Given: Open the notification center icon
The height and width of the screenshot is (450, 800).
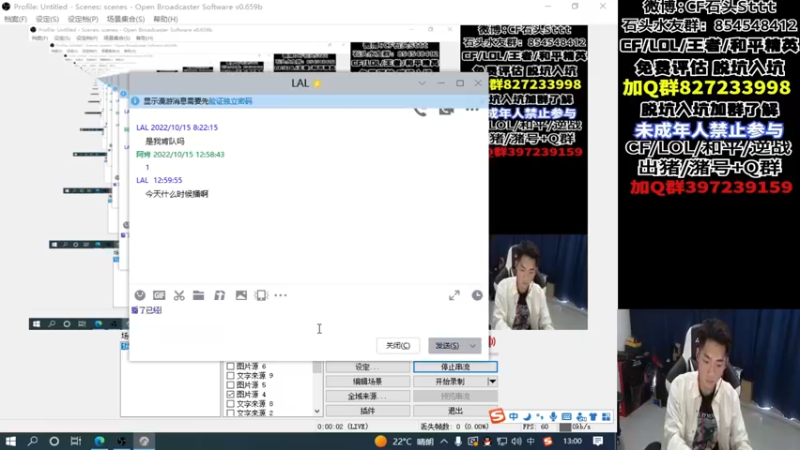Looking at the screenshot, I should coord(598,441).
